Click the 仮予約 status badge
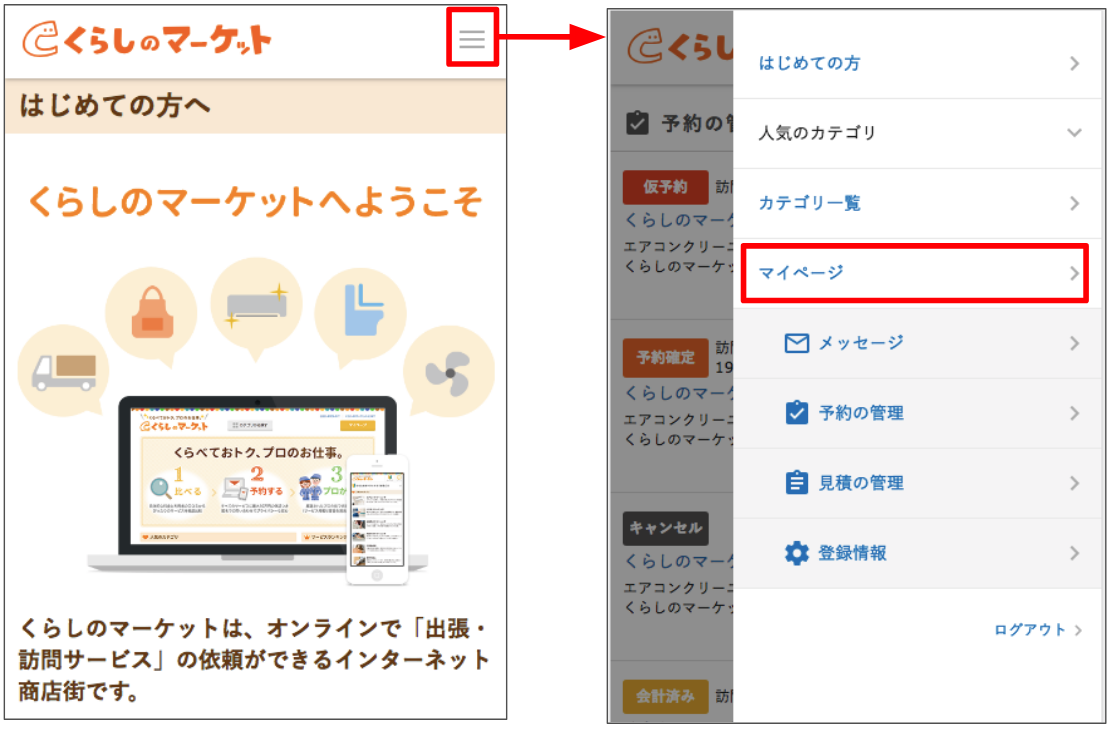Viewport: 1113px width, 731px height. [665, 187]
